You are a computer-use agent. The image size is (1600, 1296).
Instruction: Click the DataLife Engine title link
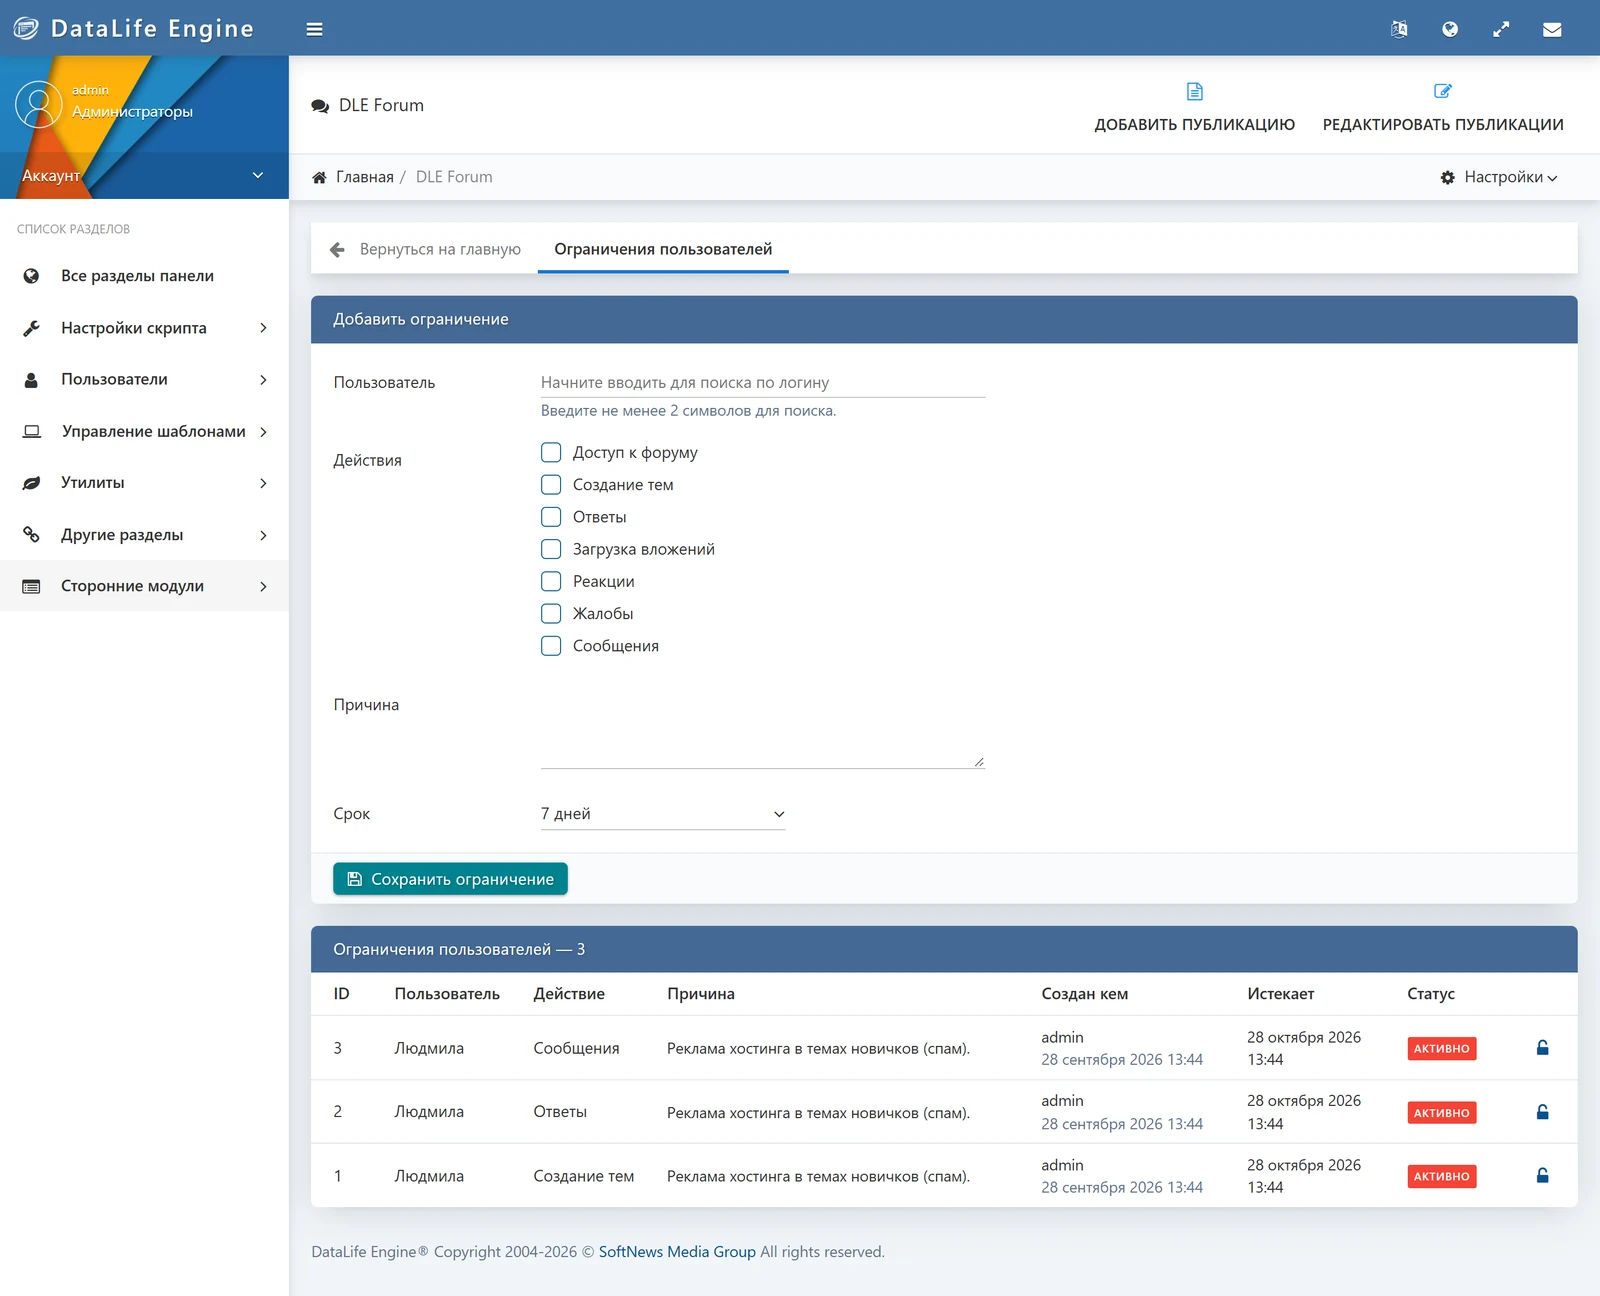(152, 29)
